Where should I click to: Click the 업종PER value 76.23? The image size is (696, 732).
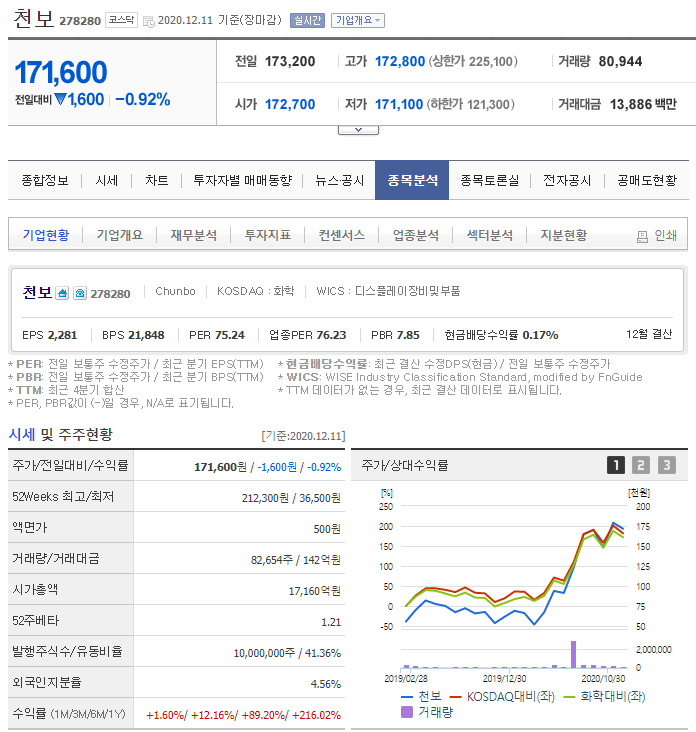331,335
